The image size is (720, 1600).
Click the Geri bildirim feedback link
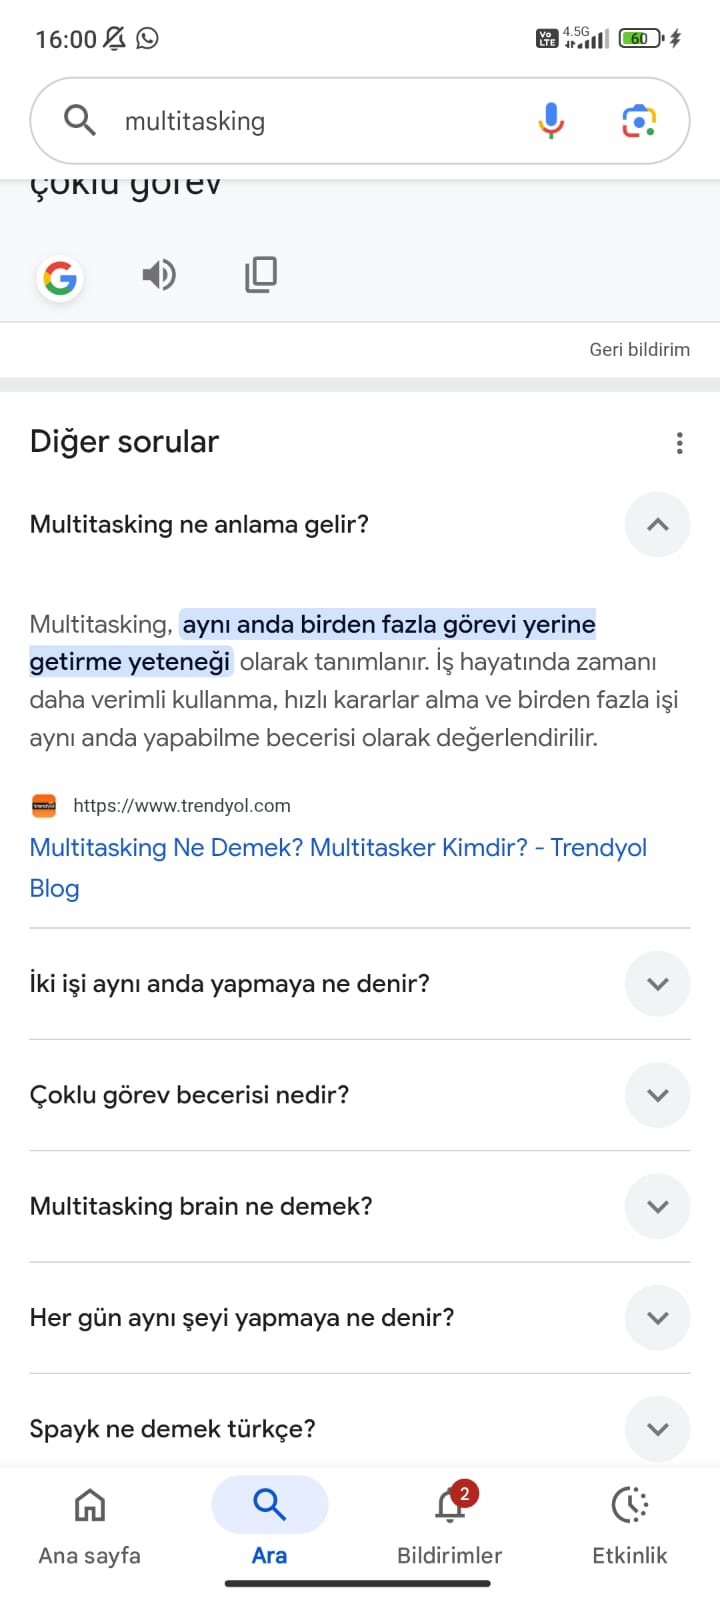[x=639, y=350]
